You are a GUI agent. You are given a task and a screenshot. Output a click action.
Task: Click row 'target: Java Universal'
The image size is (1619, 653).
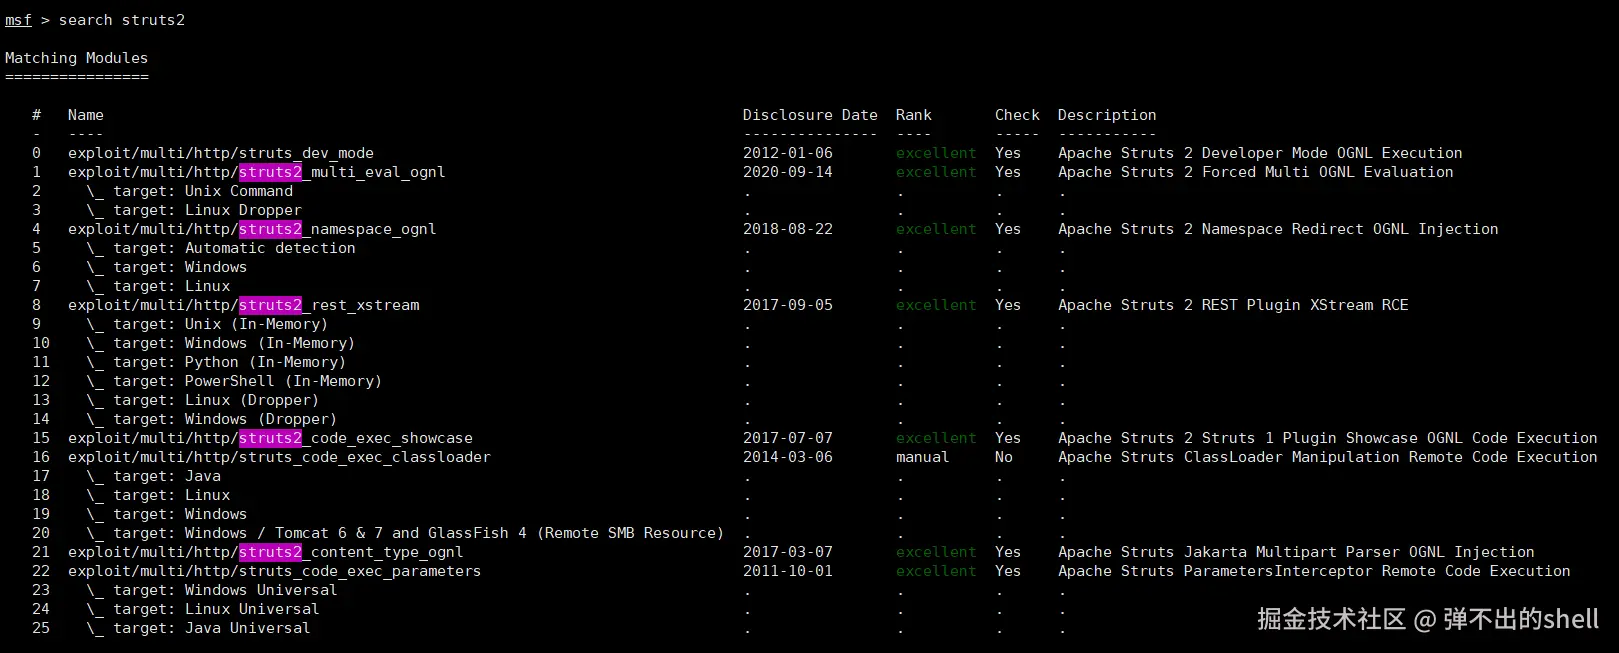(x=198, y=628)
